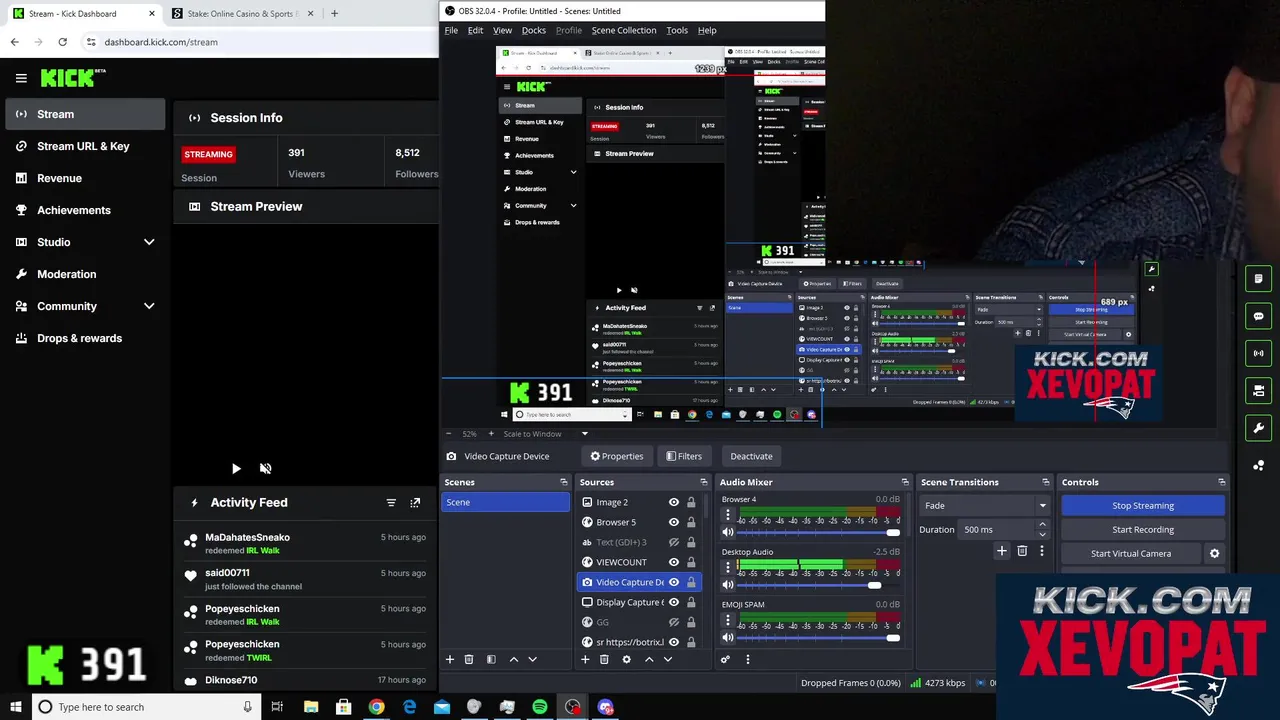1280x720 pixels.
Task: Open Browser 4 audio options menu
Action: pos(727,514)
